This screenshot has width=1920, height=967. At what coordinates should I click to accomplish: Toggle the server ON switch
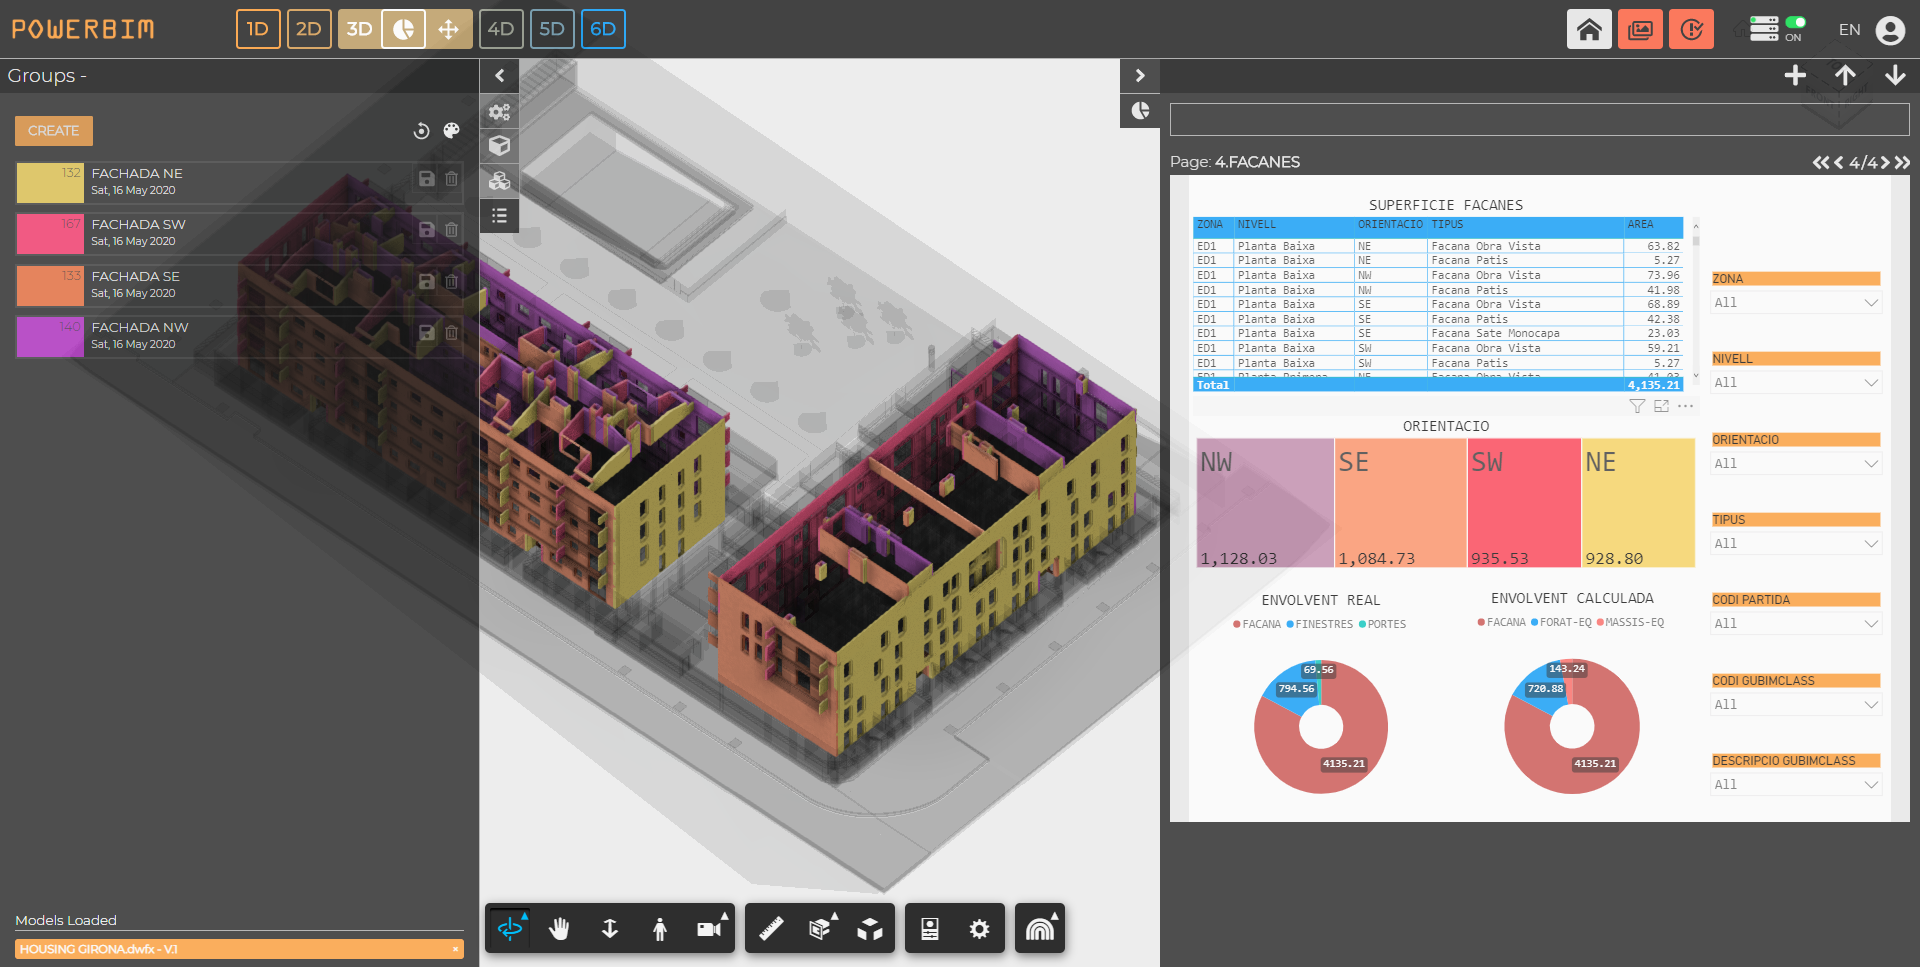coord(1796,22)
